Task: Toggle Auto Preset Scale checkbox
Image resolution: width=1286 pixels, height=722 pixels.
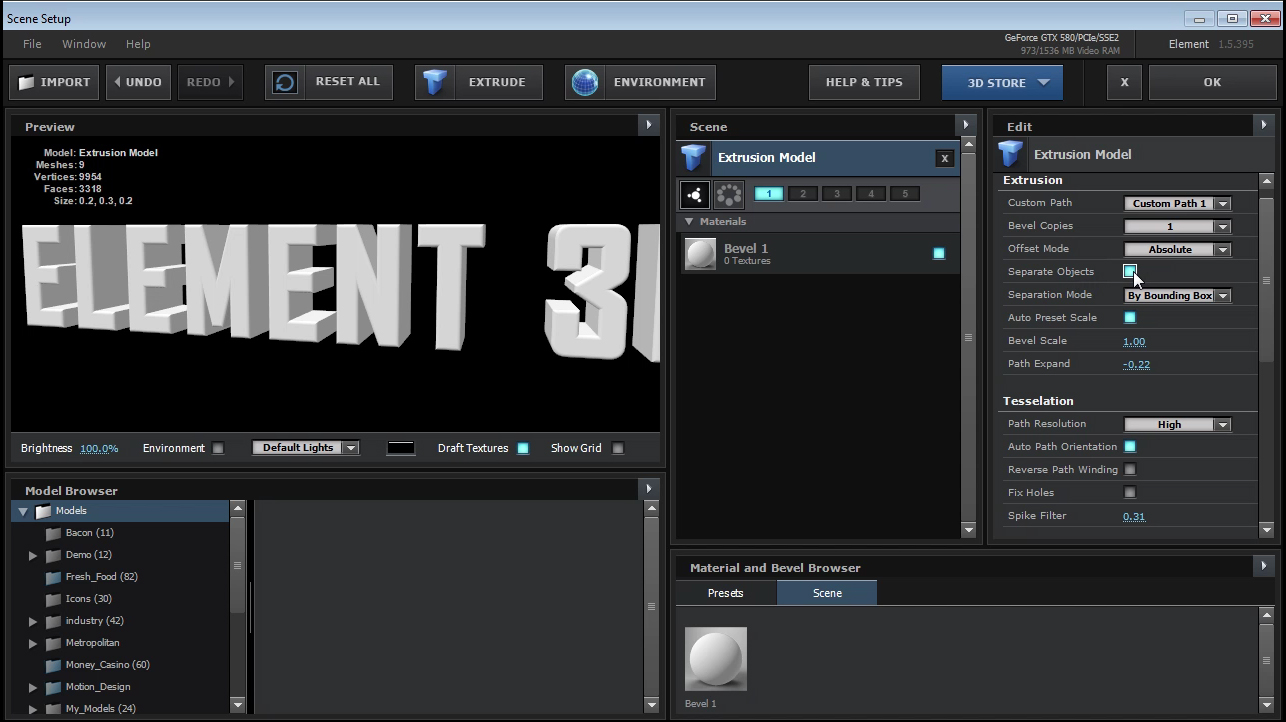Action: coord(1130,318)
